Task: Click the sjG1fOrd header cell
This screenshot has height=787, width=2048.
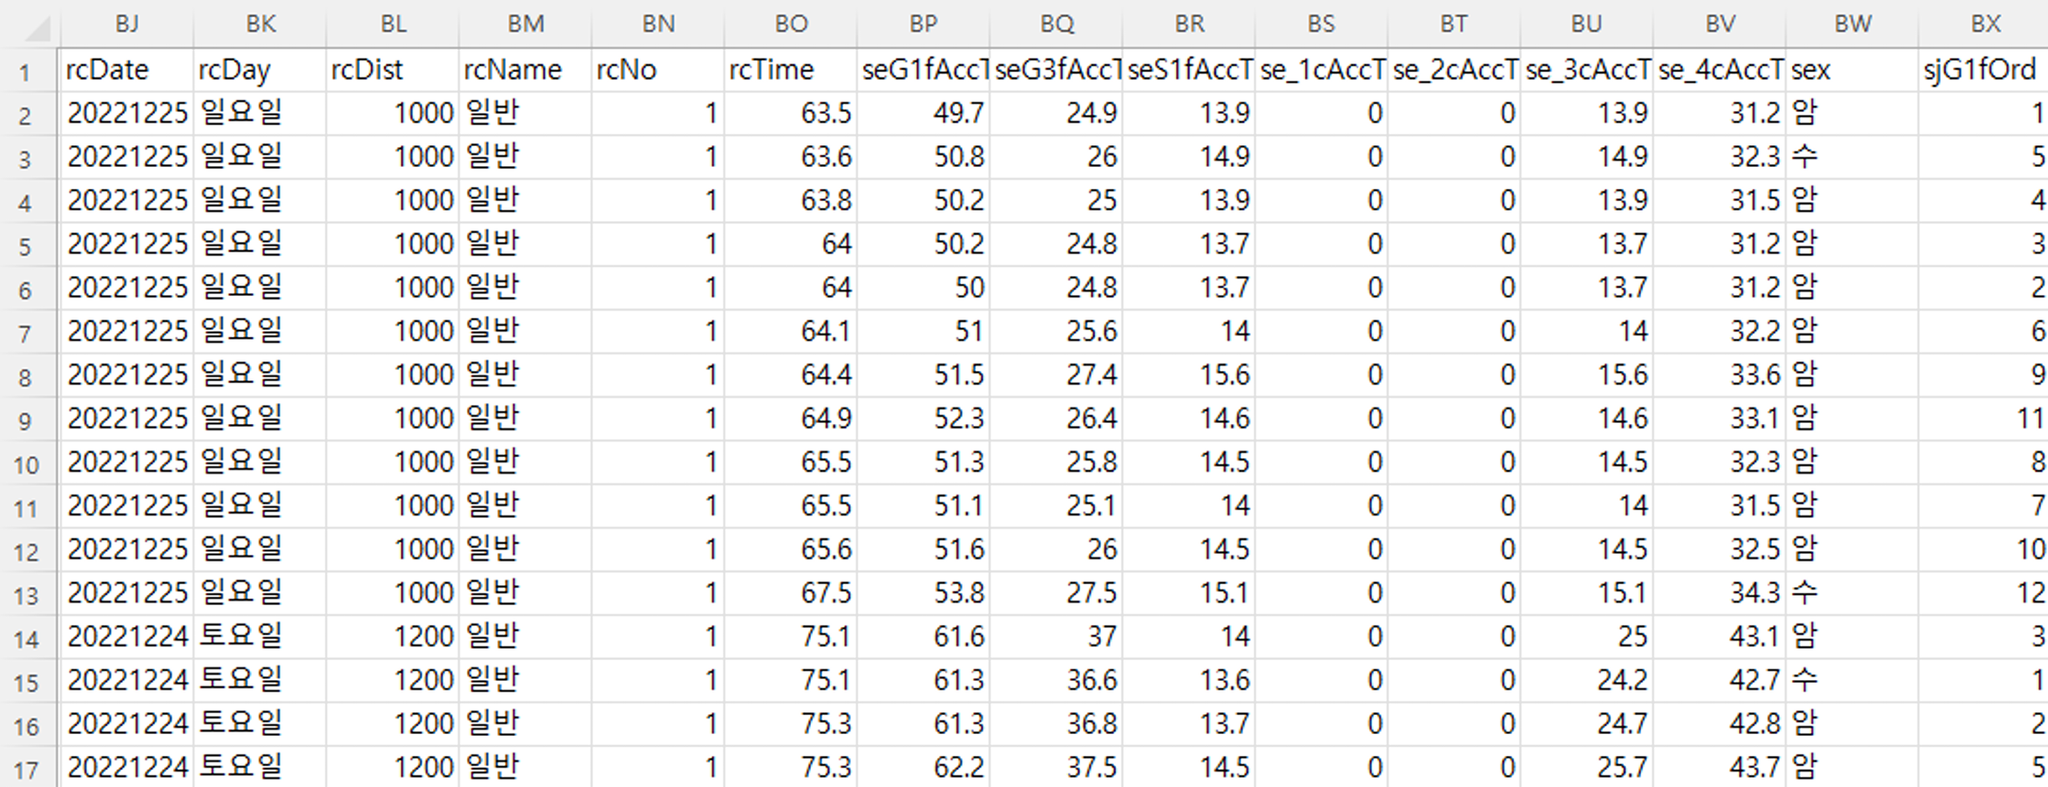Action: pos(1983,70)
